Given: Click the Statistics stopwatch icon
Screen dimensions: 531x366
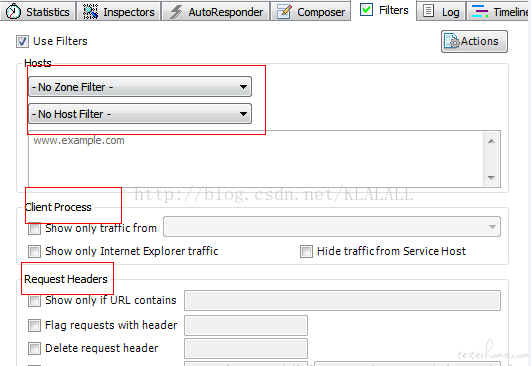Looking at the screenshot, I should click(x=13, y=12).
